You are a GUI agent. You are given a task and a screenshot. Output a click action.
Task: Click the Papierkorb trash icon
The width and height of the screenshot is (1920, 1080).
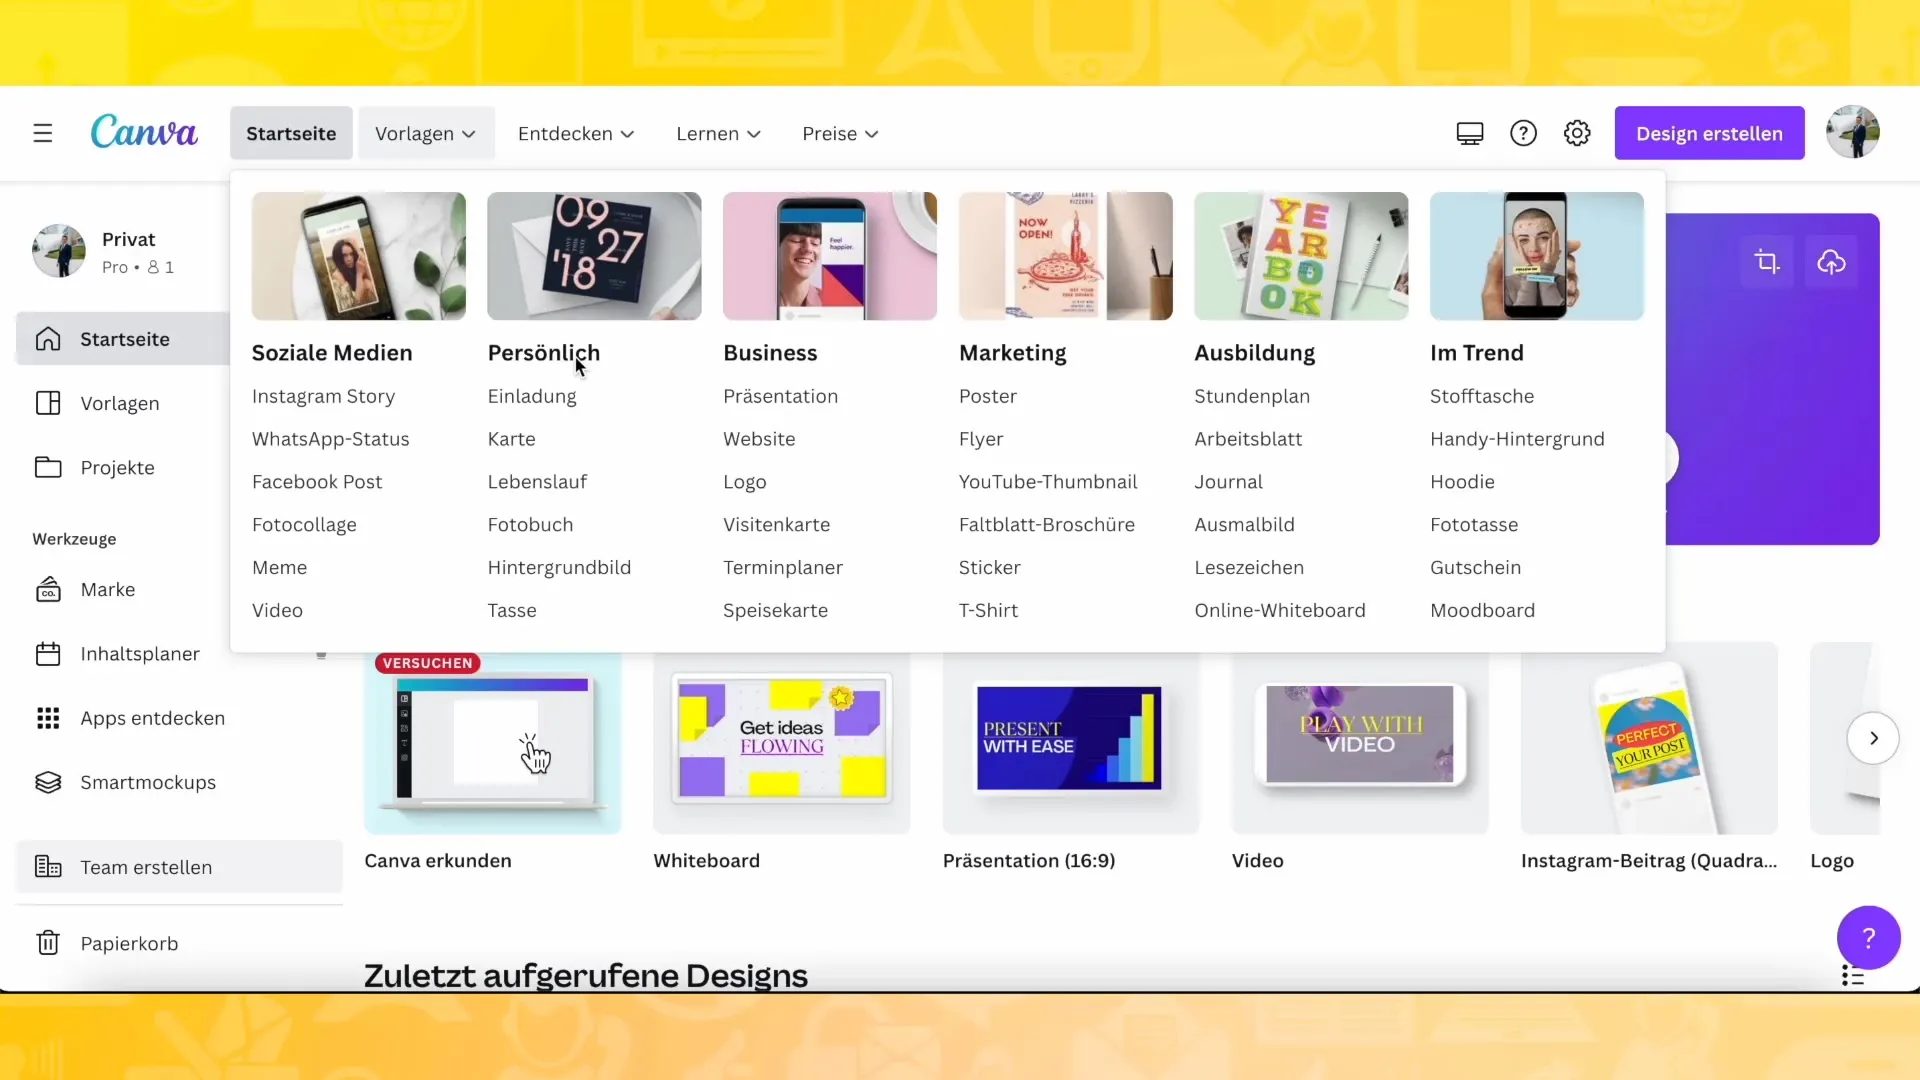(47, 943)
